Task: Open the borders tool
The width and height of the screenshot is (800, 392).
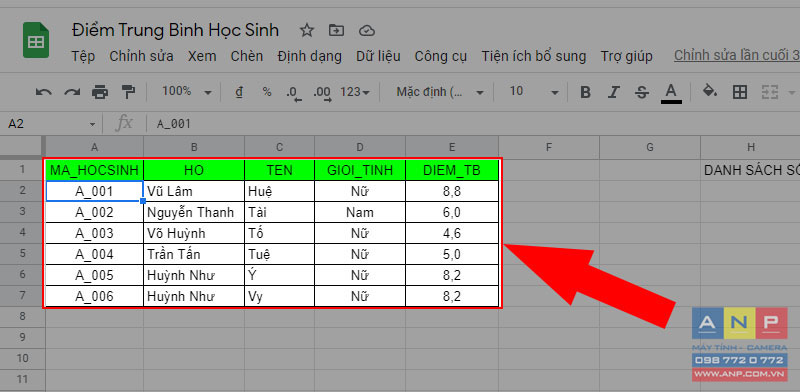Action: tap(740, 92)
